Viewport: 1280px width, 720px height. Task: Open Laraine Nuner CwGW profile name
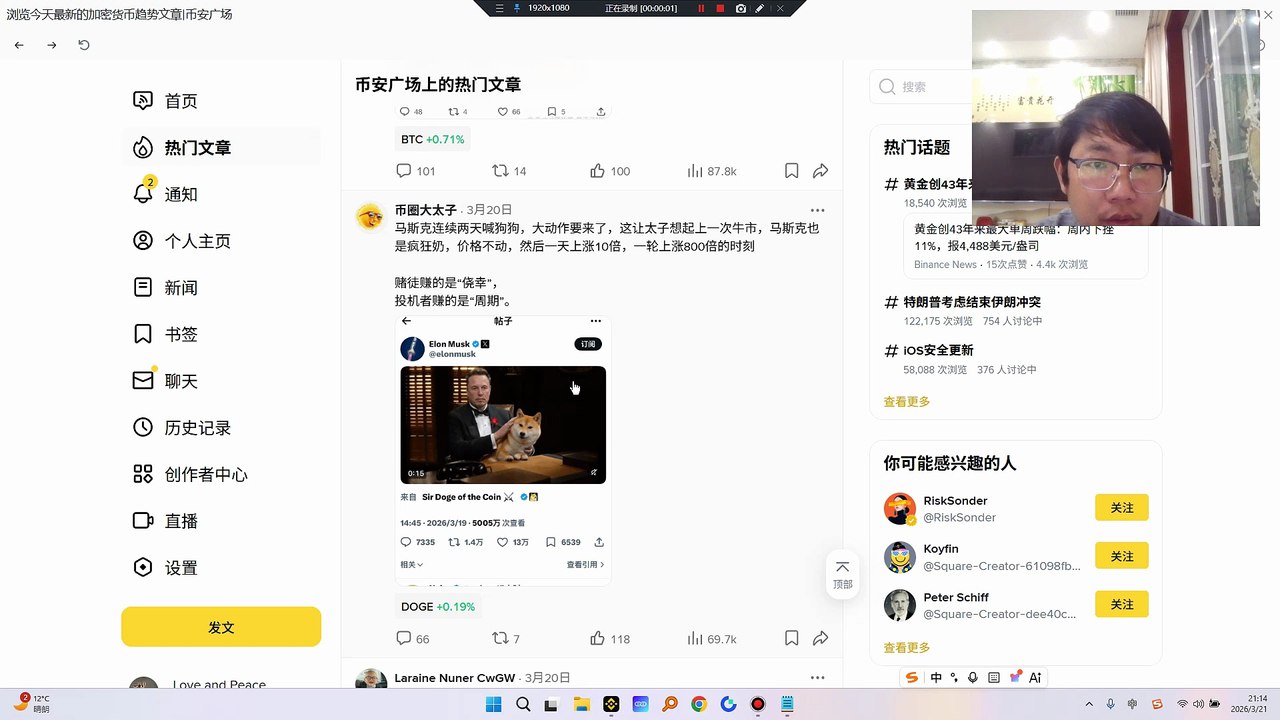455,678
